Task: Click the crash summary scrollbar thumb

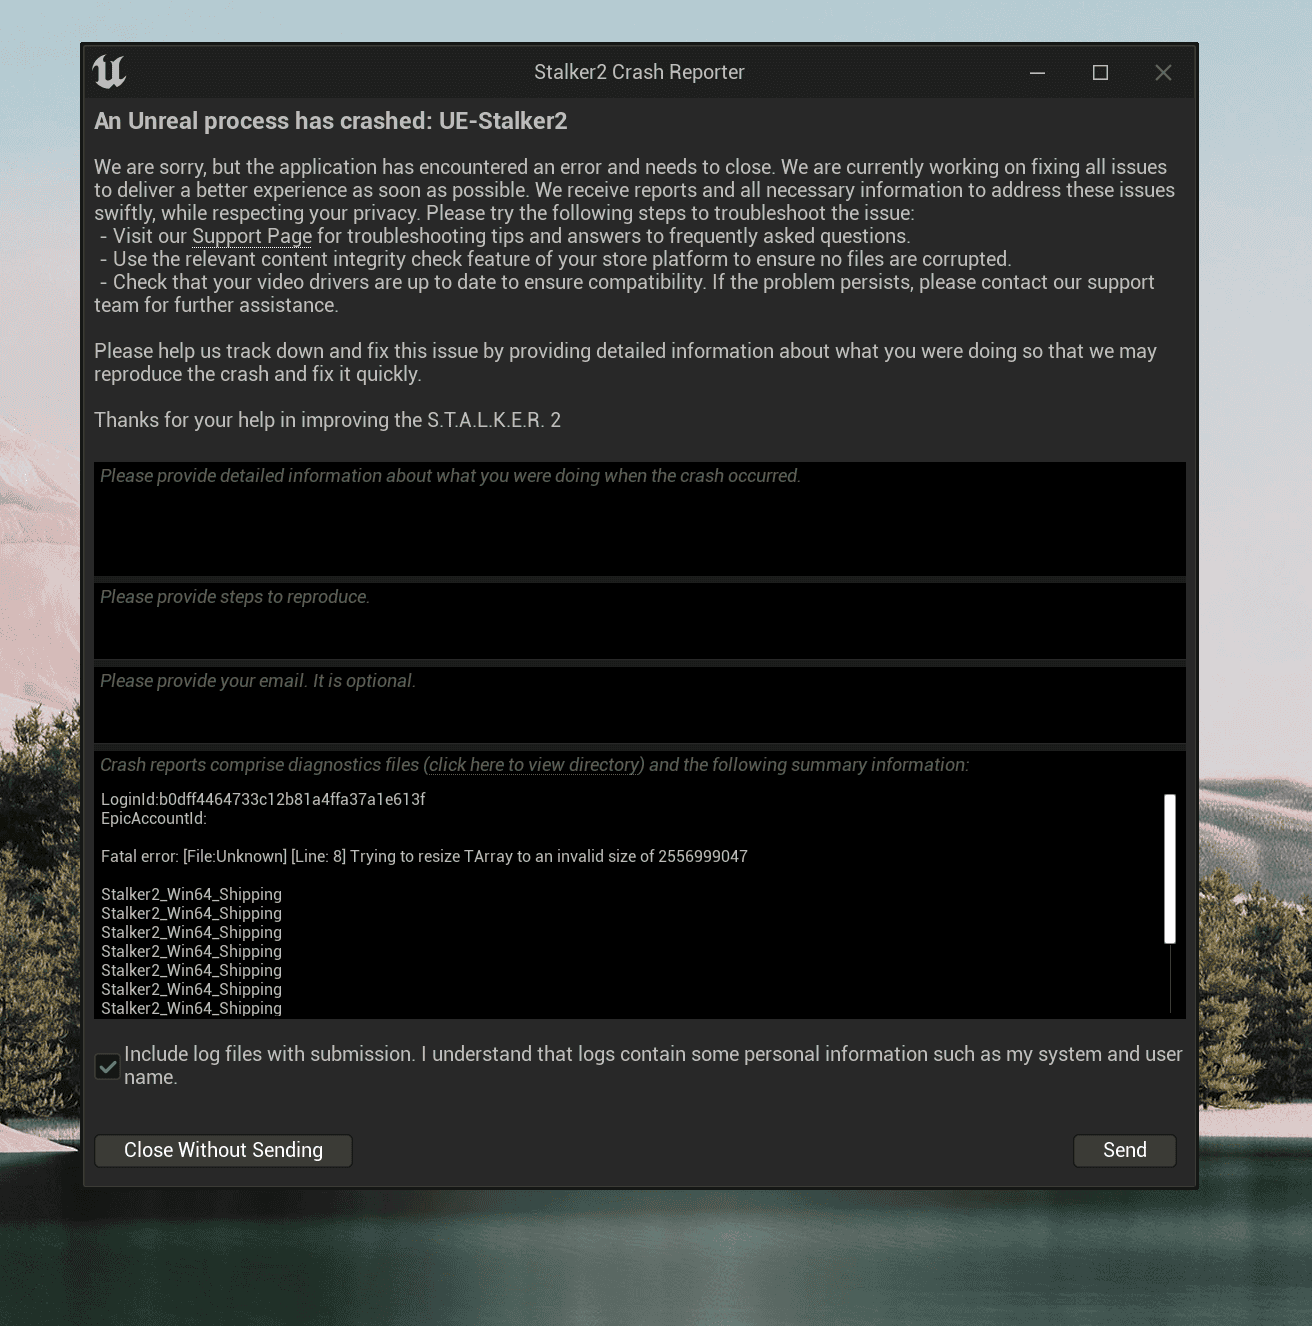Action: click(1170, 869)
